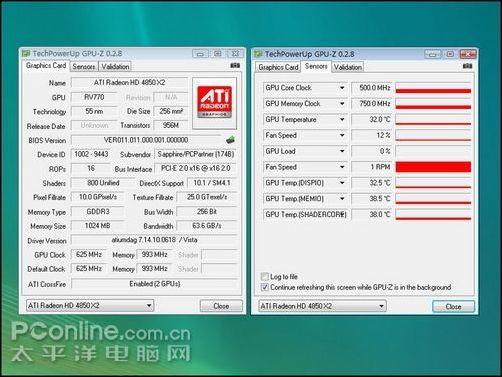Expand the GPU Load sensor dropdown
Screen dimensions: 502x377
[x=342, y=151]
